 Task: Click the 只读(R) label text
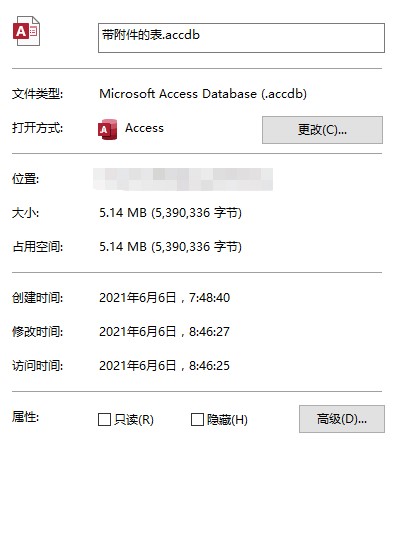[x=134, y=420]
